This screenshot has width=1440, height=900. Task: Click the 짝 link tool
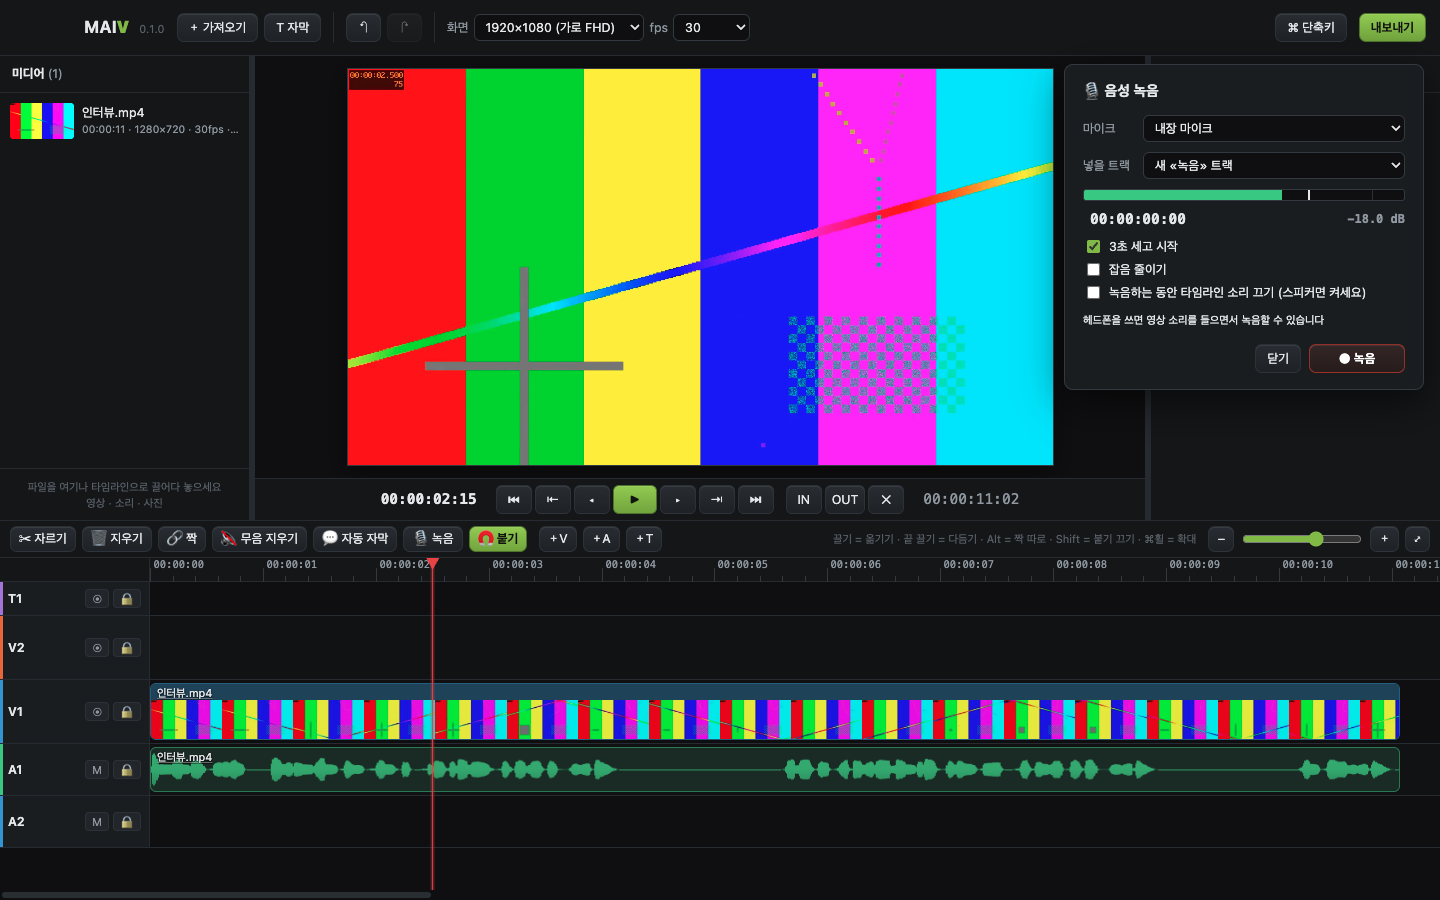(x=182, y=538)
